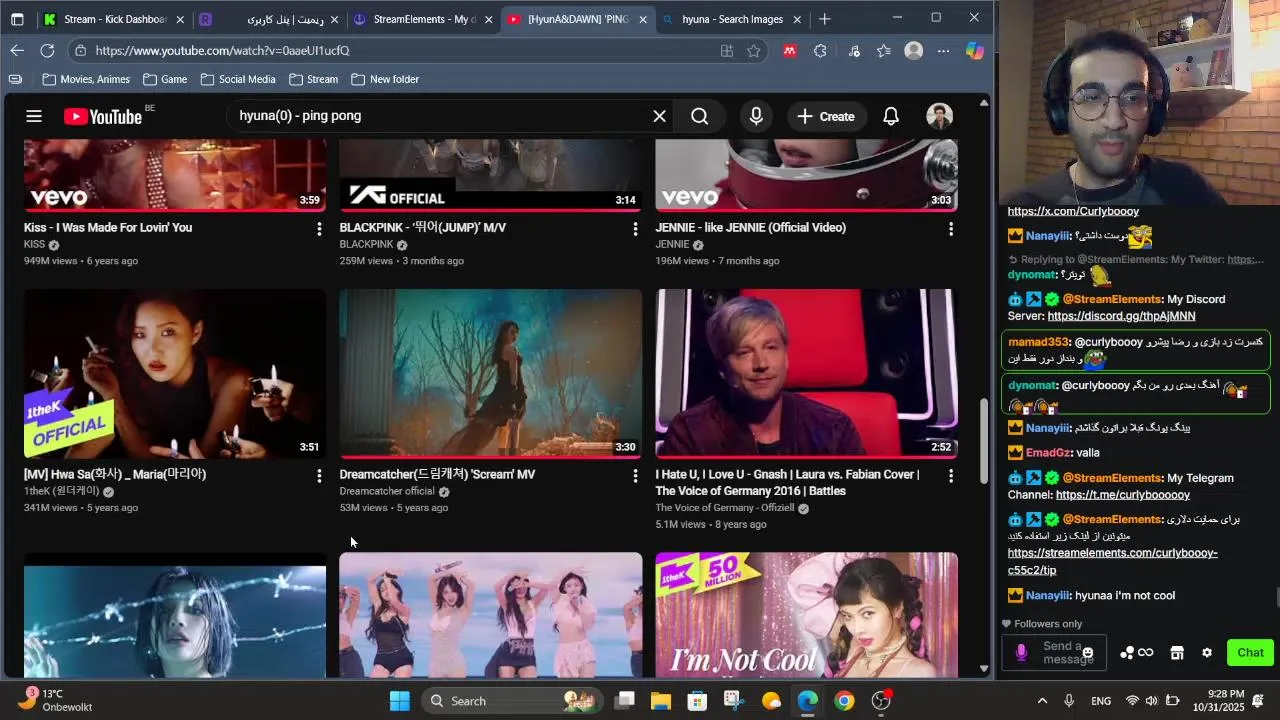Open the Discord invite link in chat
1280x720 pixels.
pos(1121,316)
